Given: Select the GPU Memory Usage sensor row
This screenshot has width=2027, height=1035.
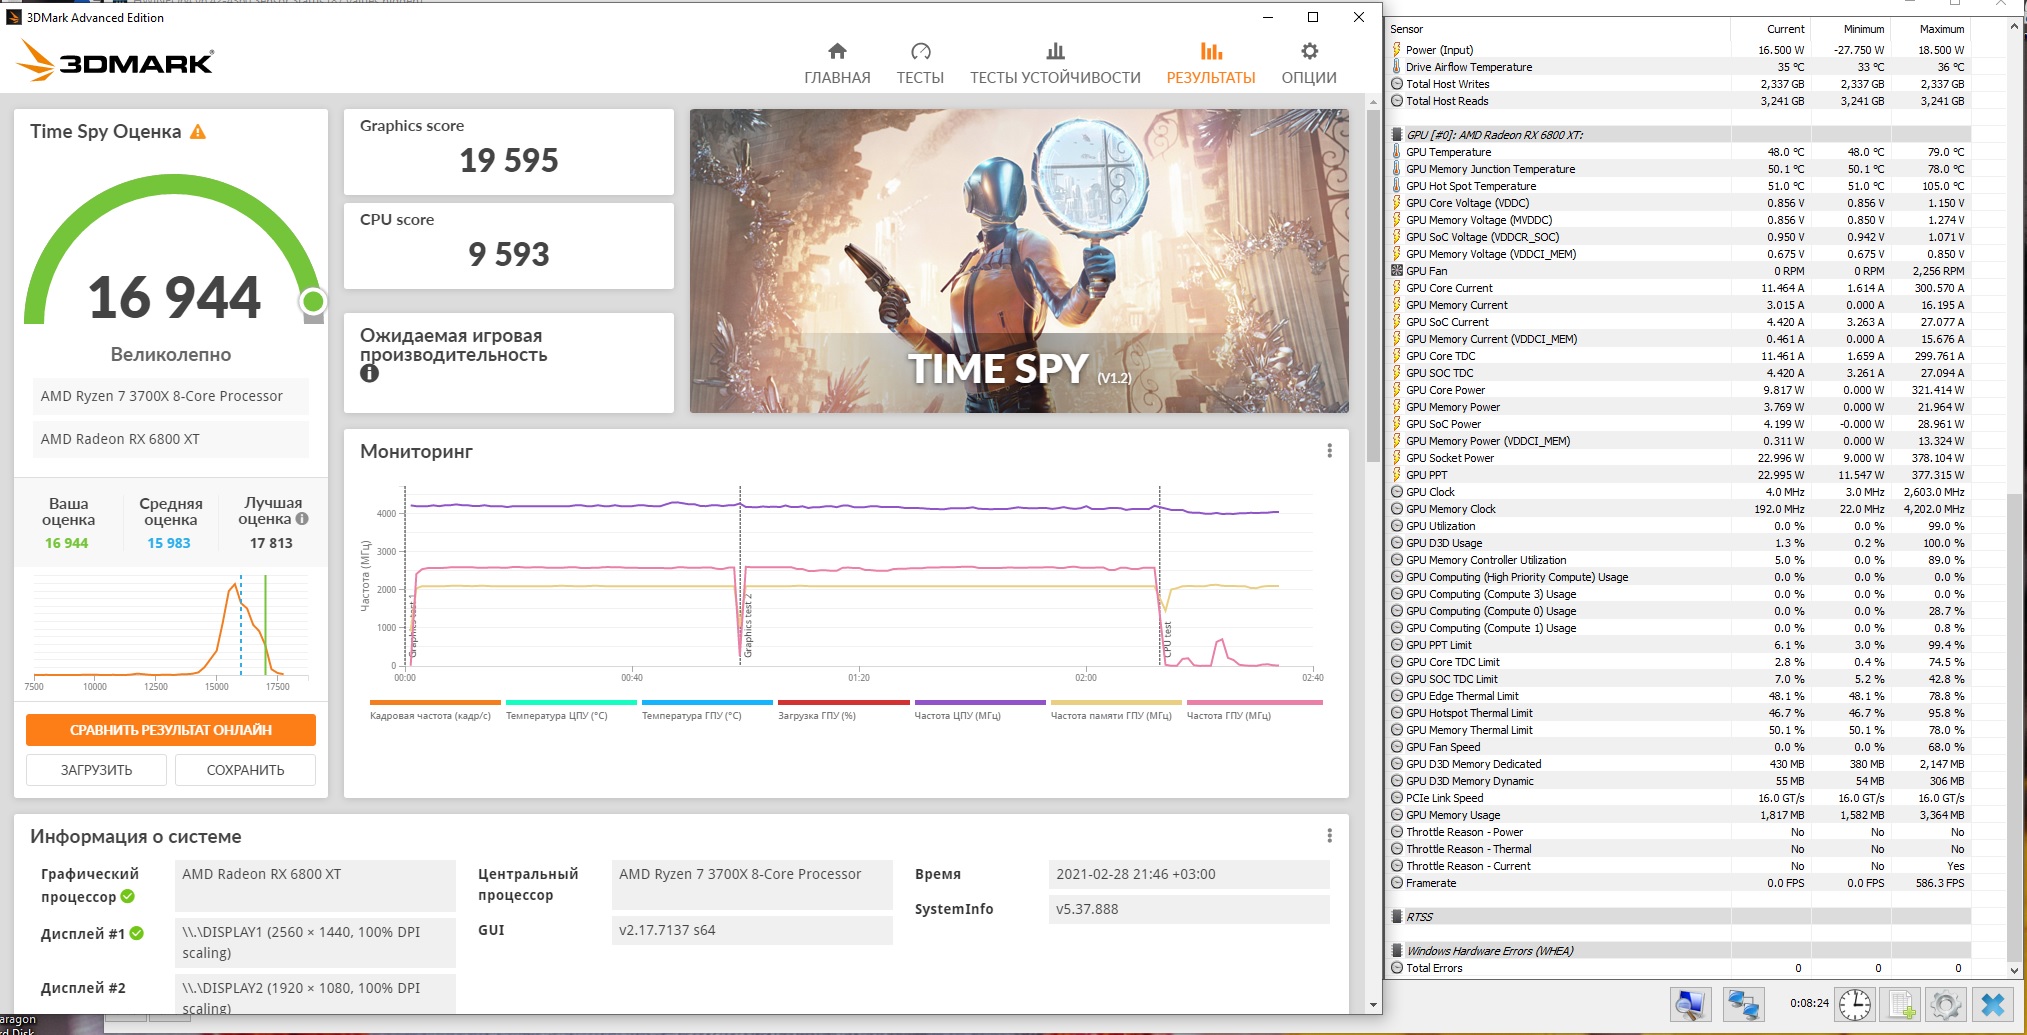Looking at the screenshot, I should point(1680,815).
